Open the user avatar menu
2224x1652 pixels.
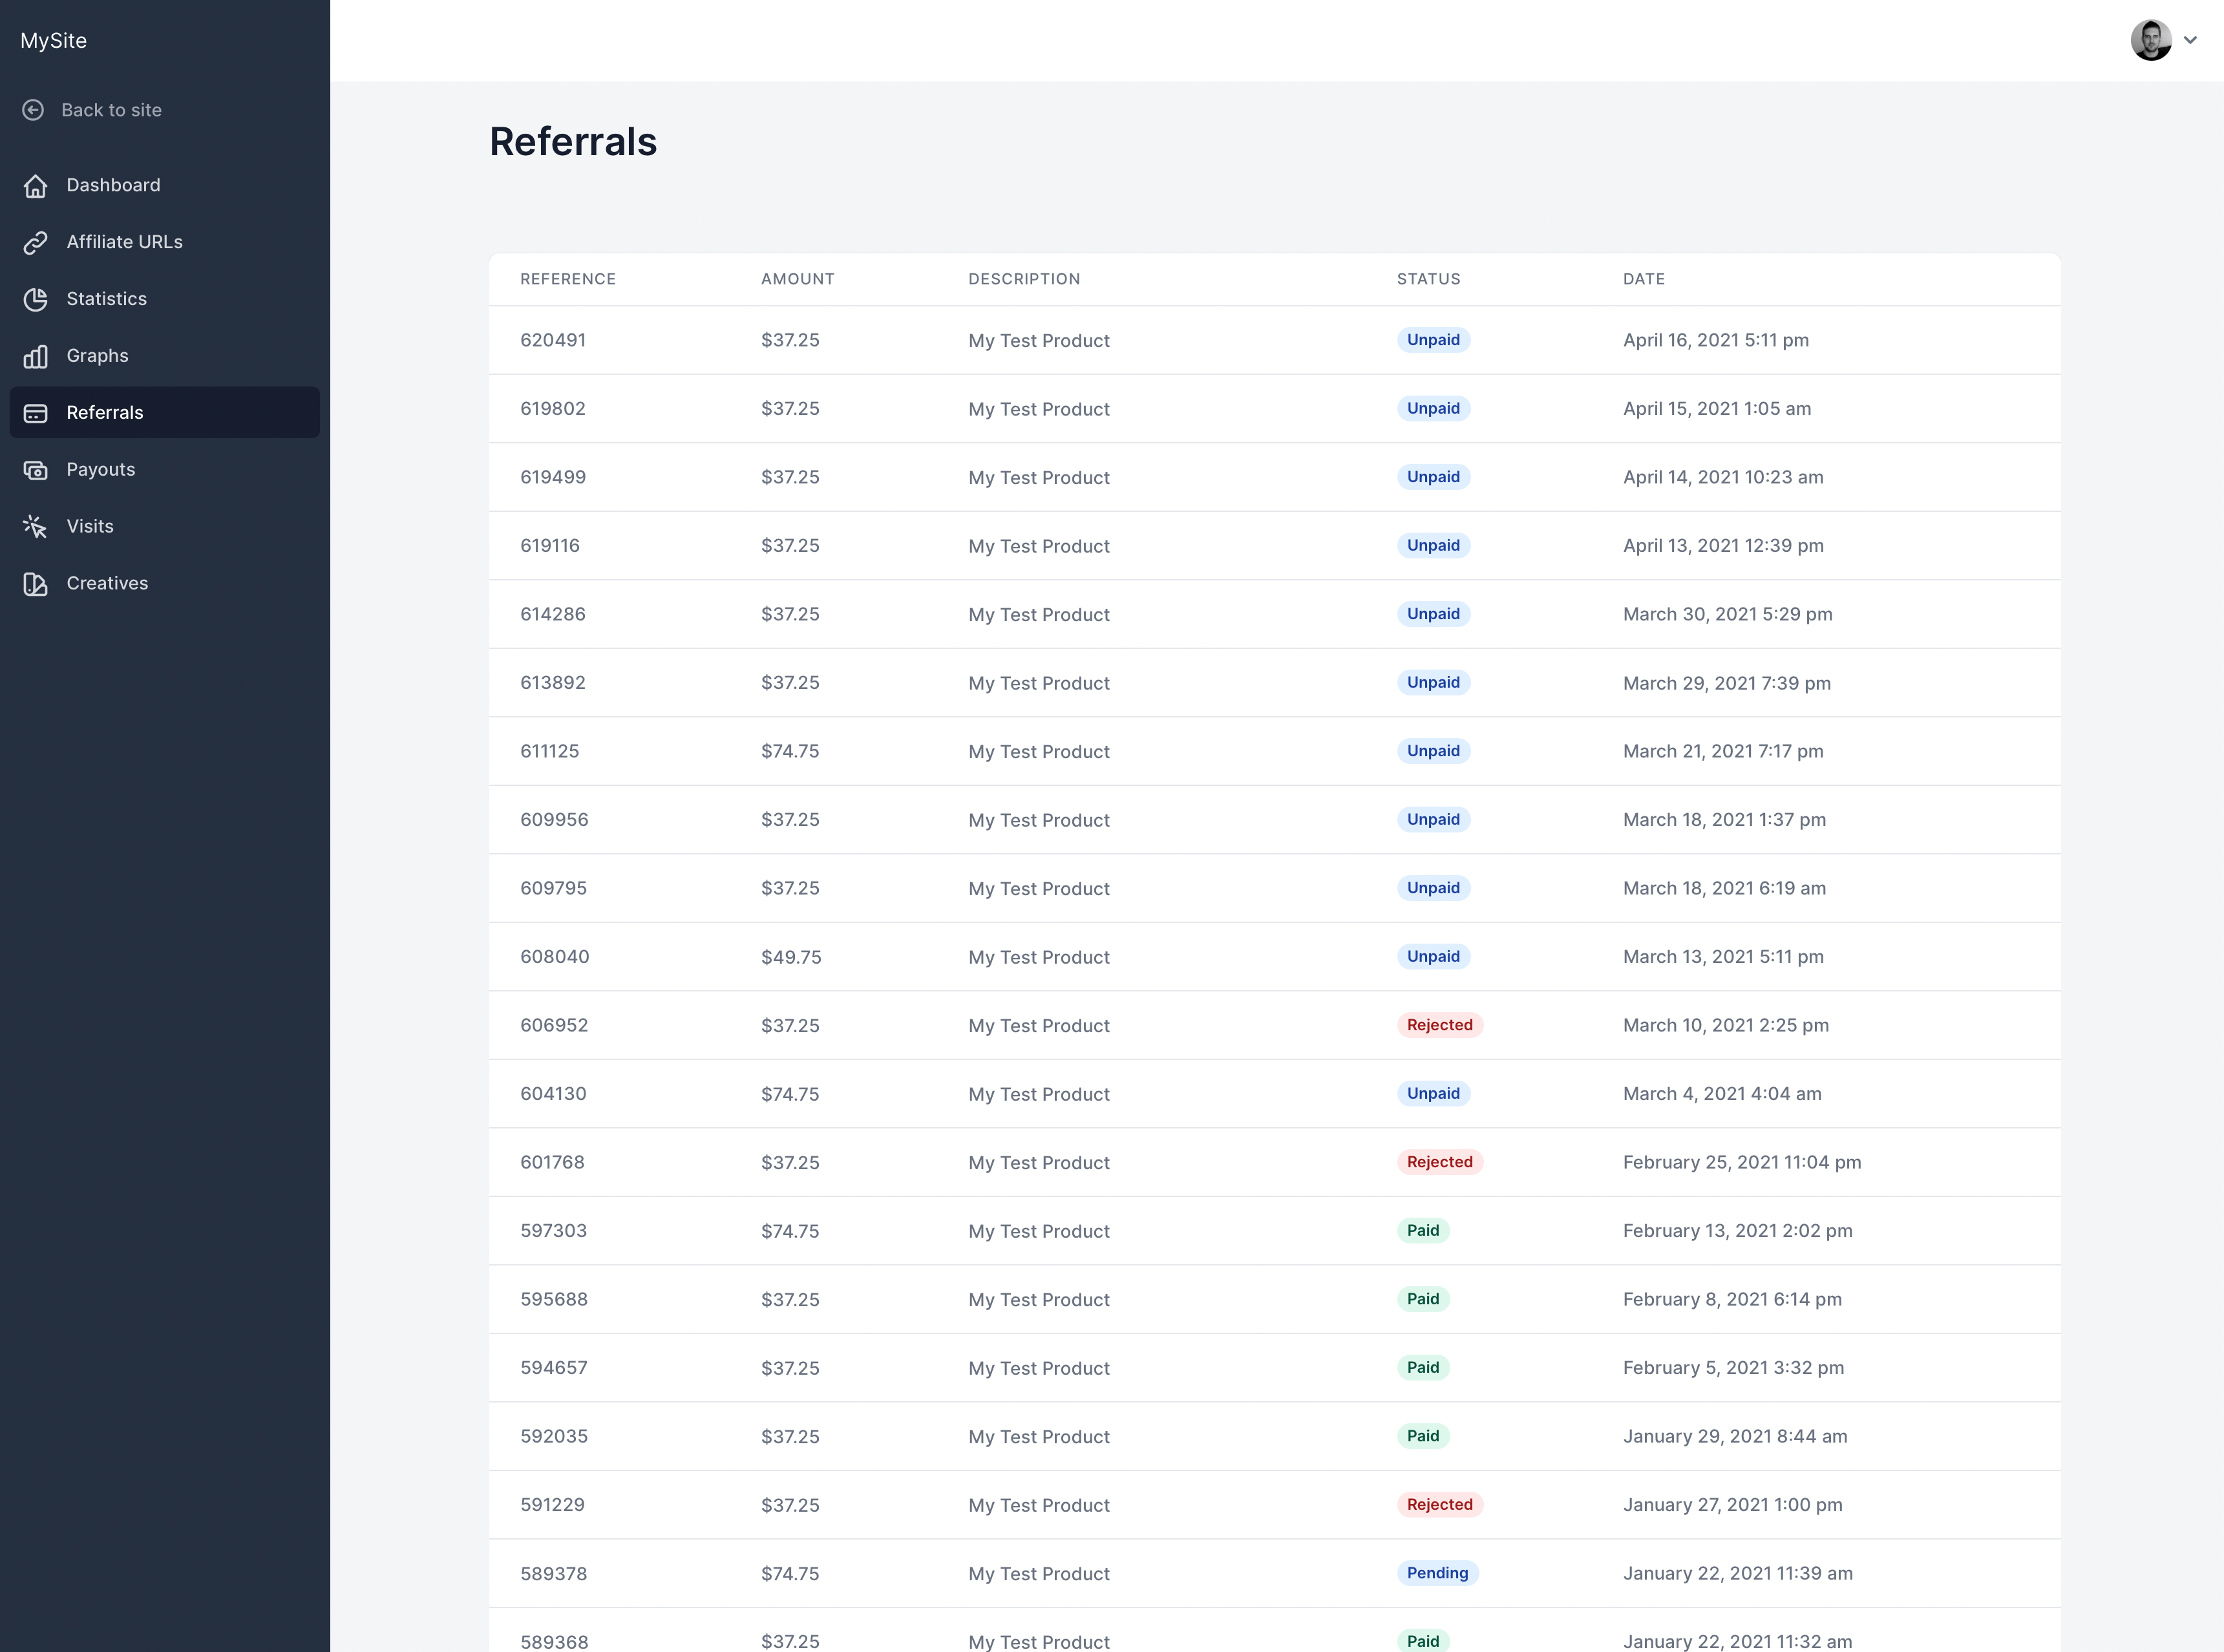[2150, 40]
